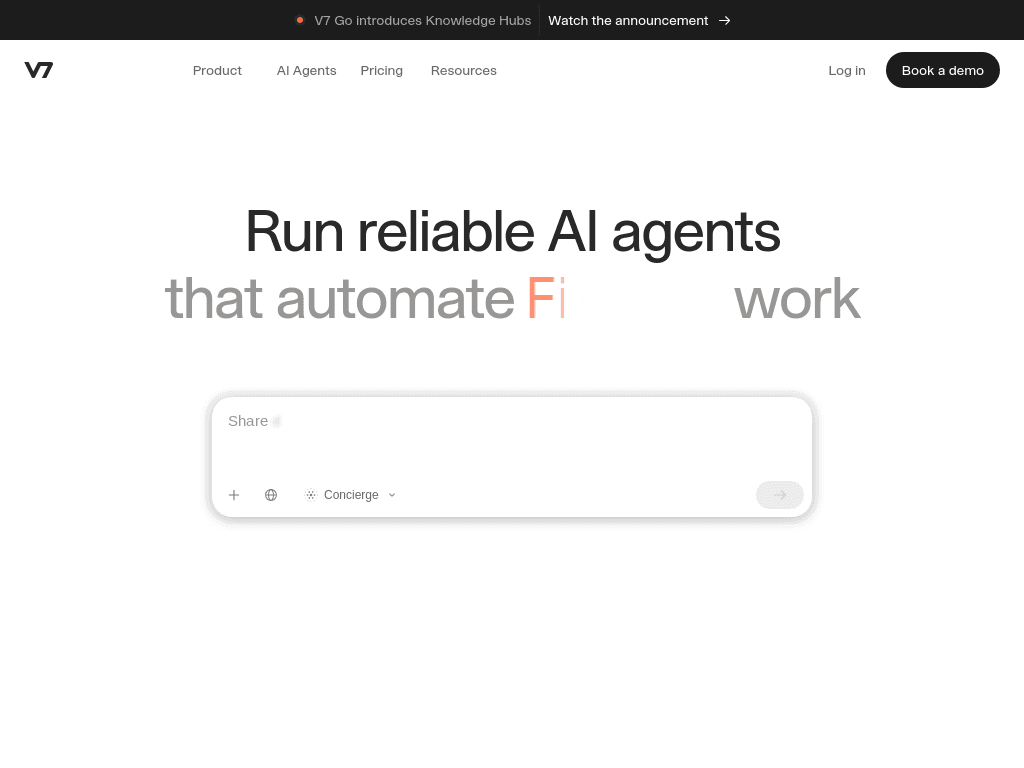1024x768 pixels.
Task: Expand the chevron next to Concierge
Action: 392,495
